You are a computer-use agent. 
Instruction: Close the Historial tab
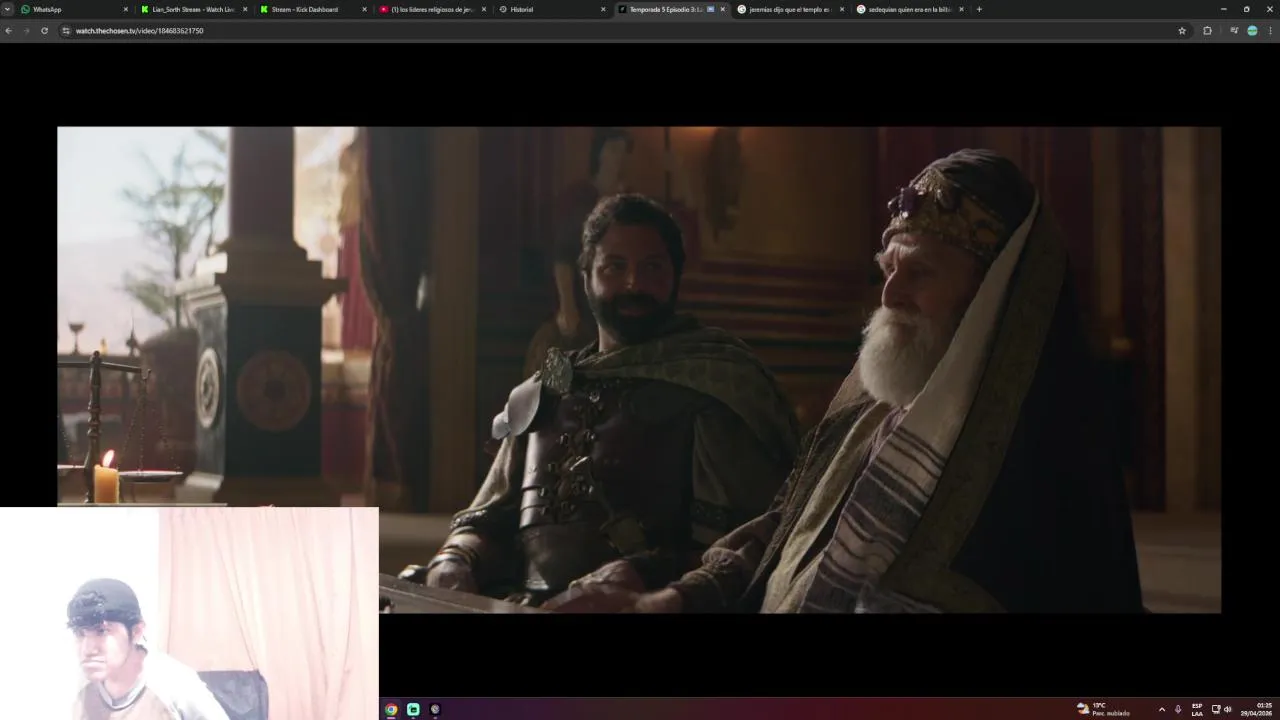point(603,9)
